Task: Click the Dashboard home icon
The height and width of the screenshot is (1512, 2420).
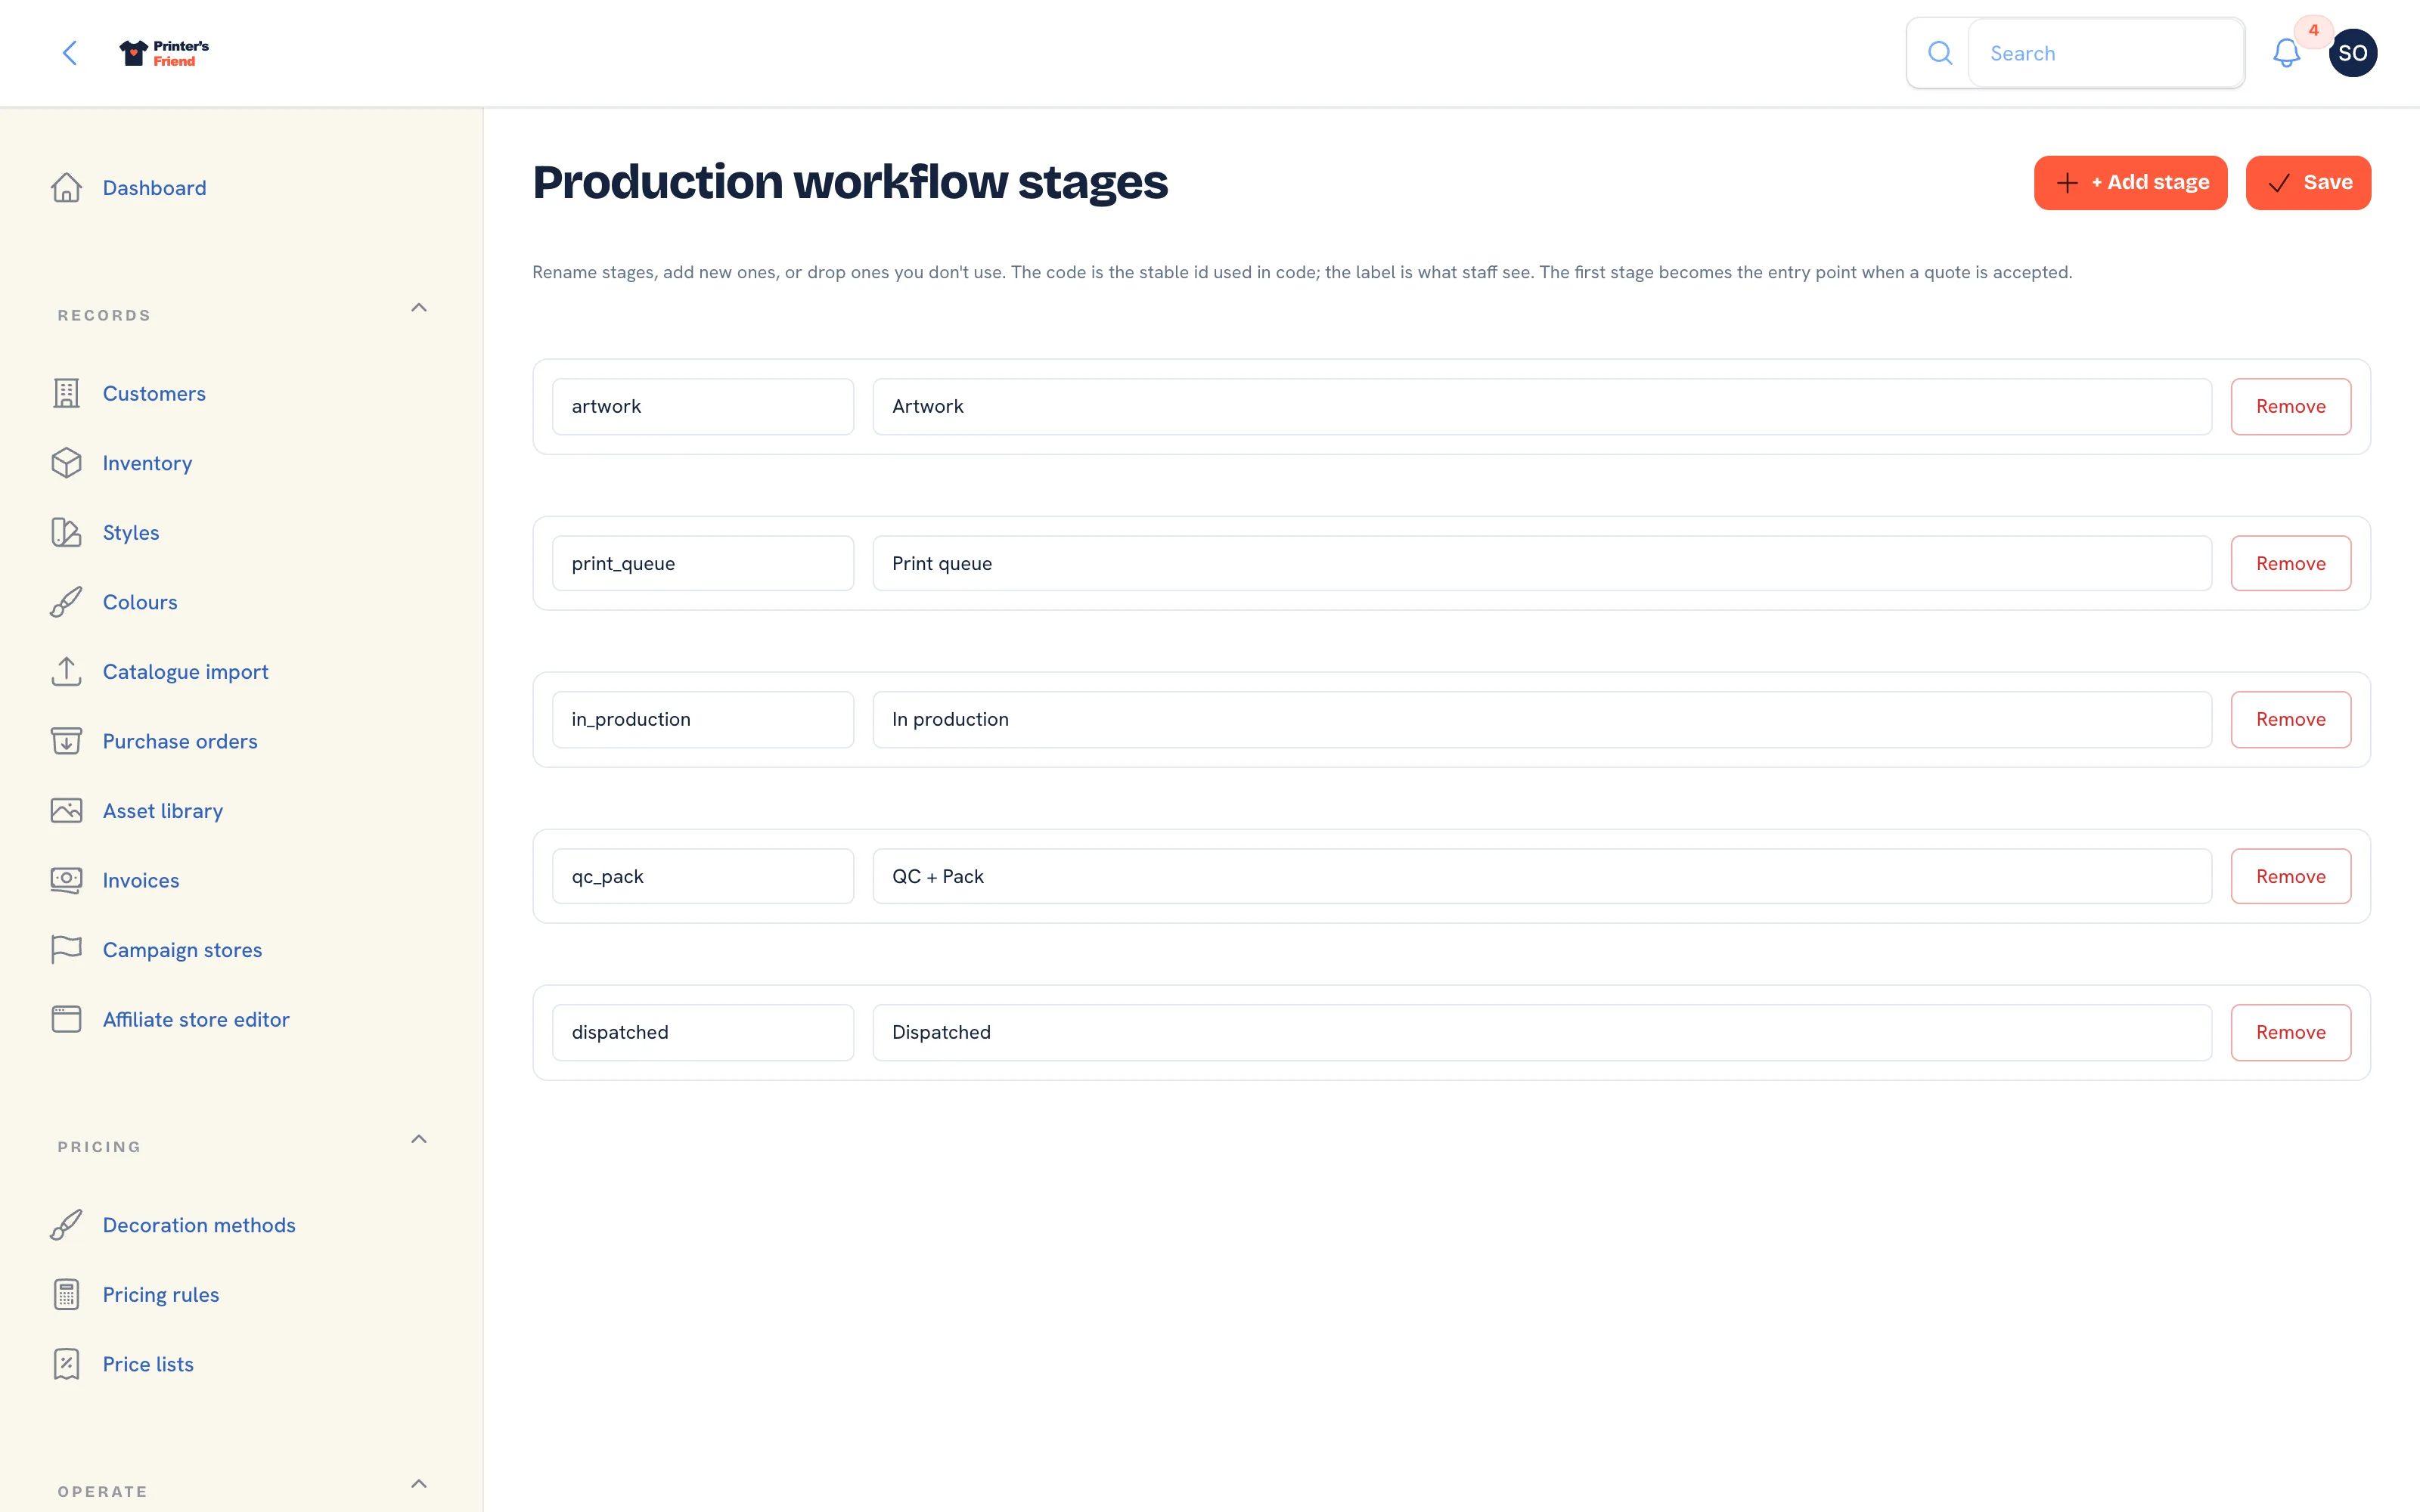Action: 67,188
